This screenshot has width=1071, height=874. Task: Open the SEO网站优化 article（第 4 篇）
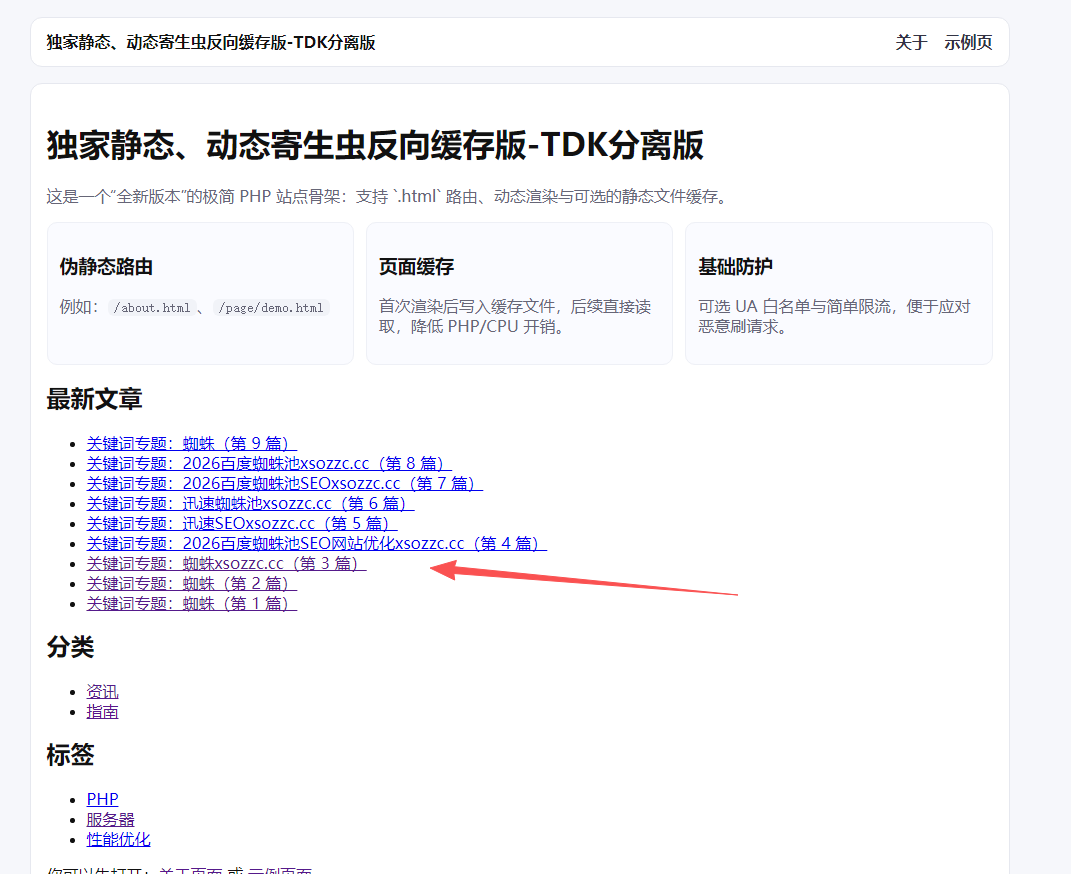coord(316,544)
